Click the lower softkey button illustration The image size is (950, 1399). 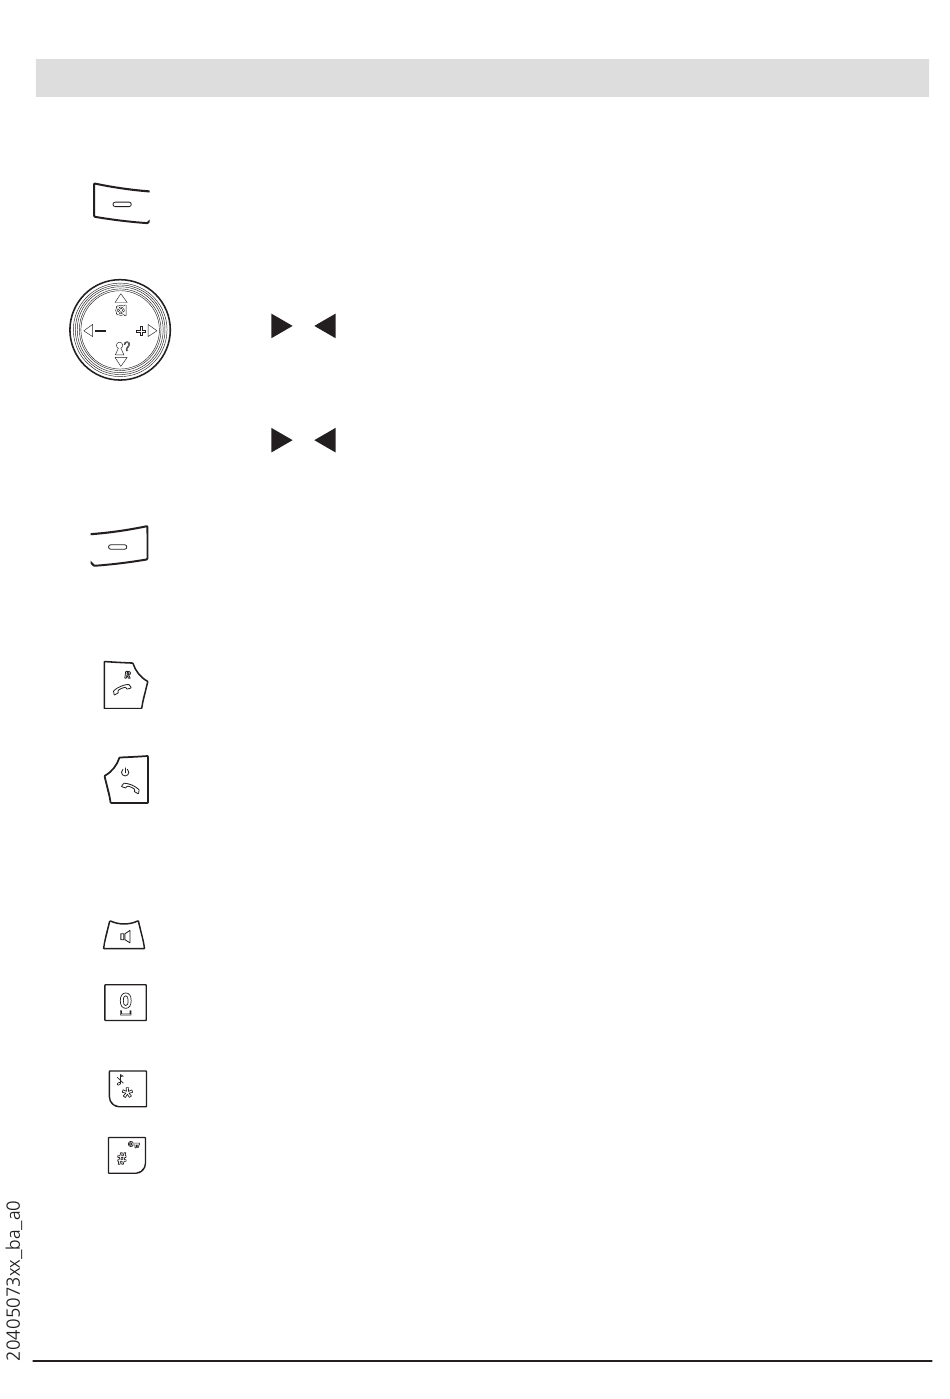point(120,546)
